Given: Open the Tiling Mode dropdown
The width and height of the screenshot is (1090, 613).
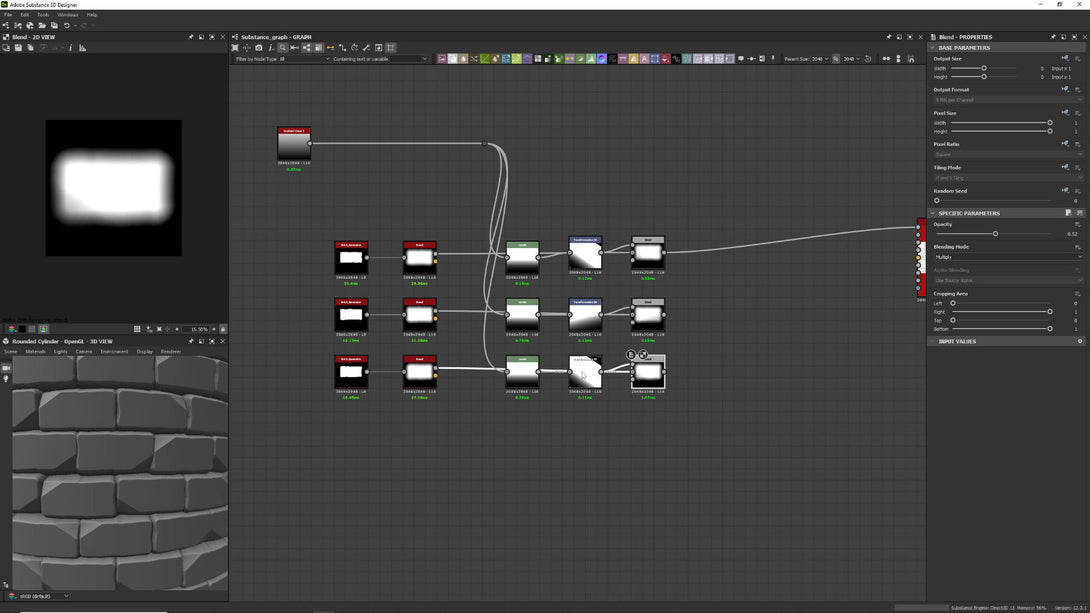Looking at the screenshot, I should pos(1008,178).
